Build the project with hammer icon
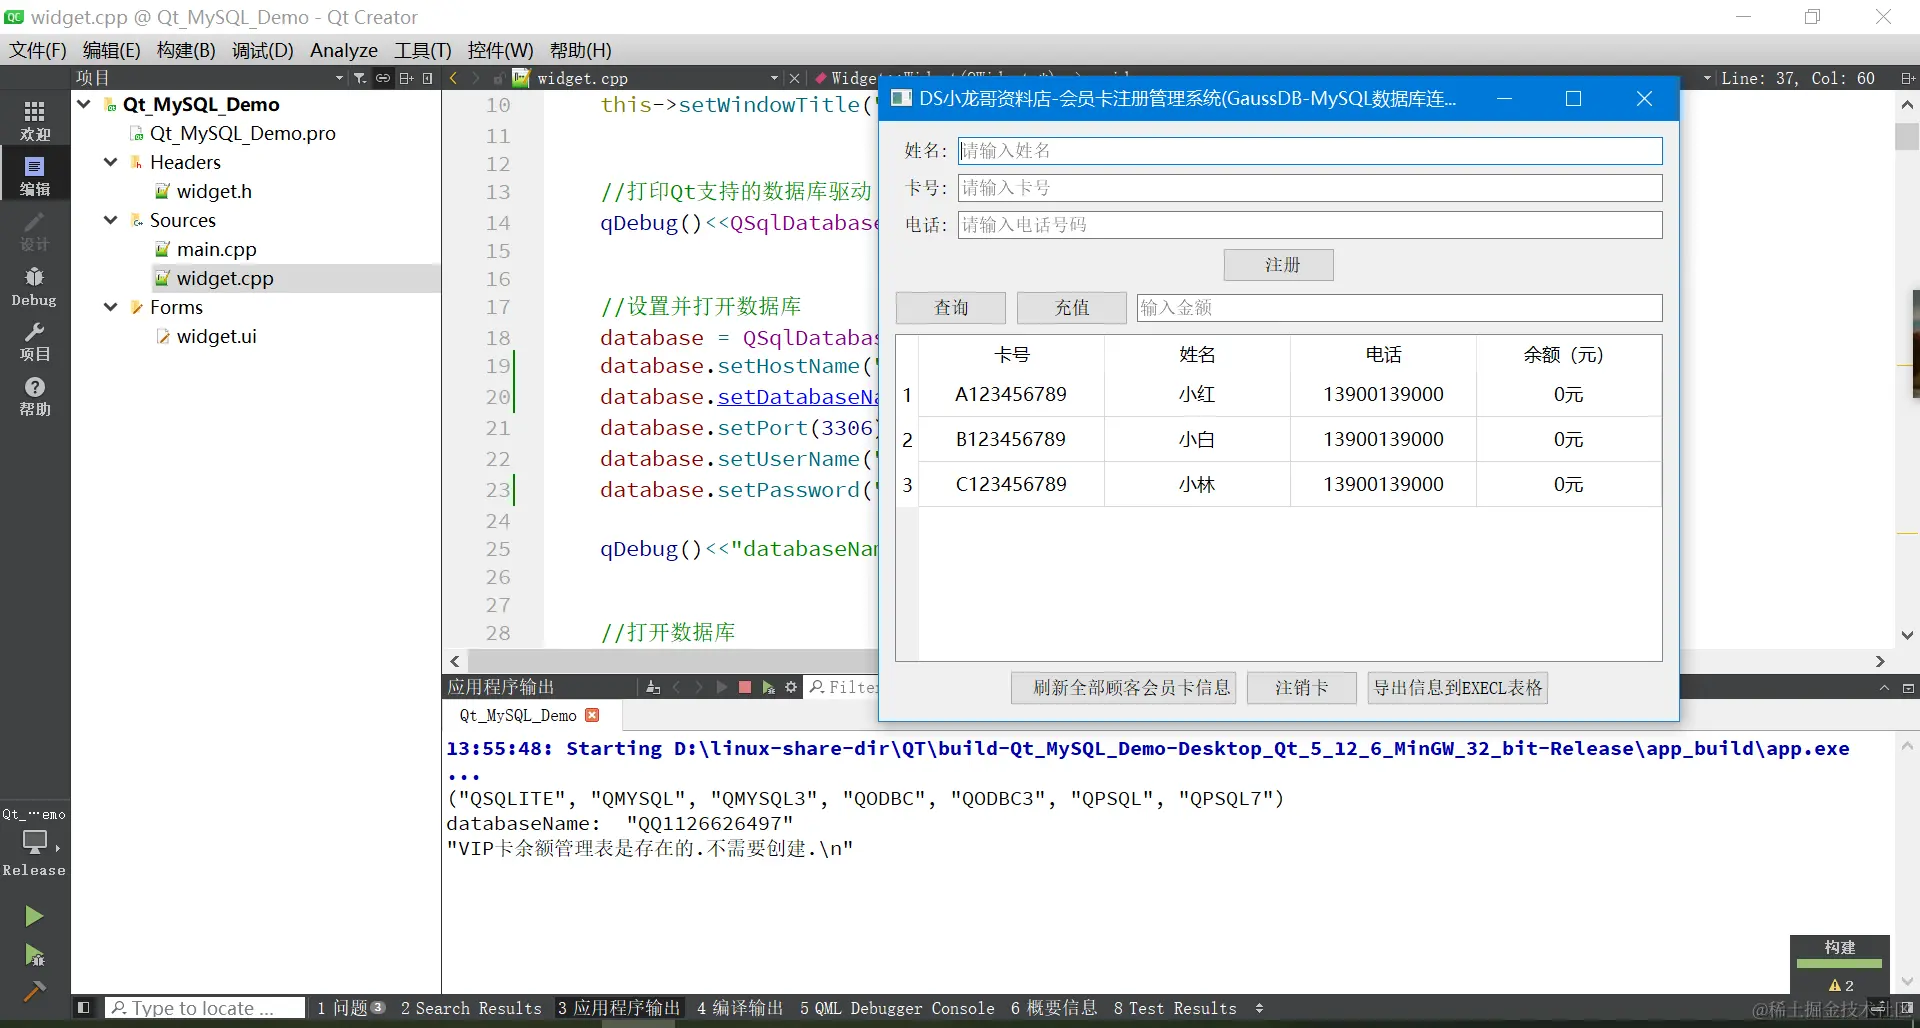1920x1028 pixels. (34, 991)
